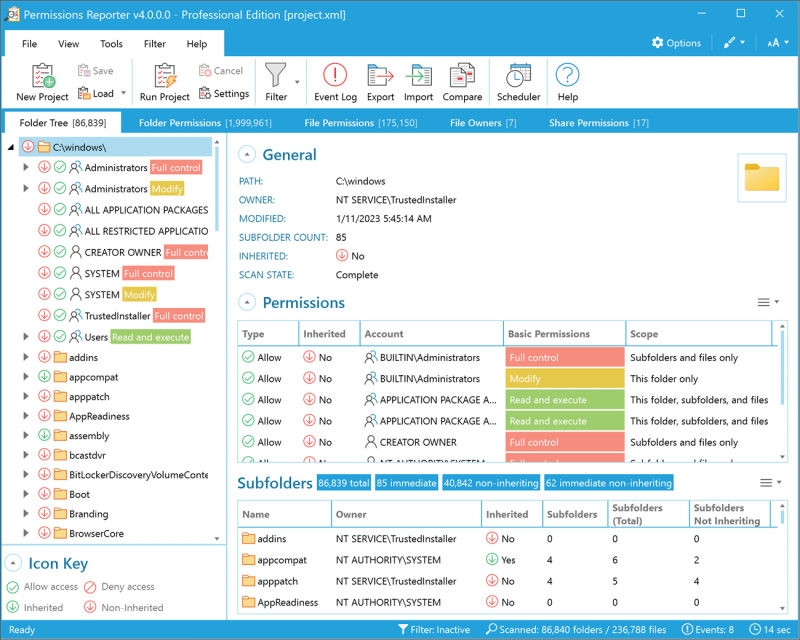Click the Import icon
This screenshot has width=800, height=640.
418,76
